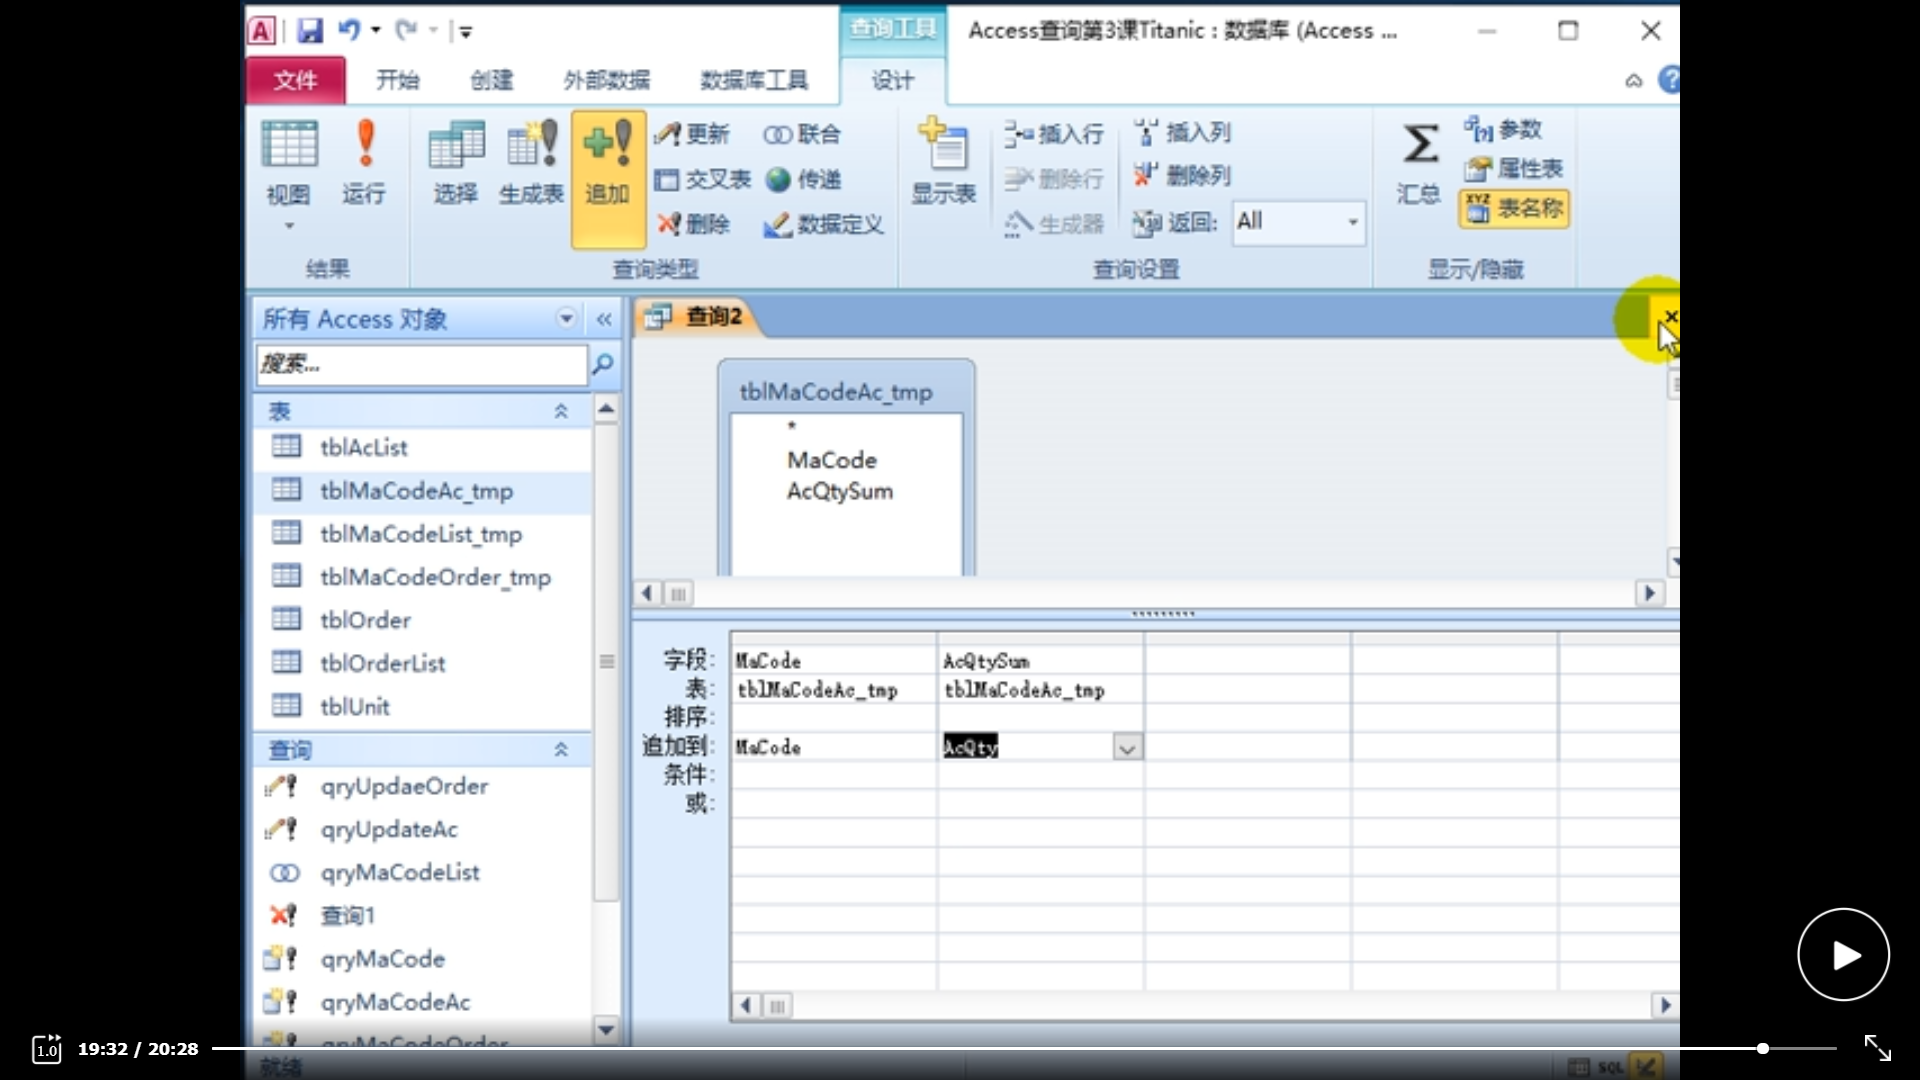This screenshot has width=1920, height=1080.
Task: Choose the Select (选择) query type
Action: (x=456, y=163)
